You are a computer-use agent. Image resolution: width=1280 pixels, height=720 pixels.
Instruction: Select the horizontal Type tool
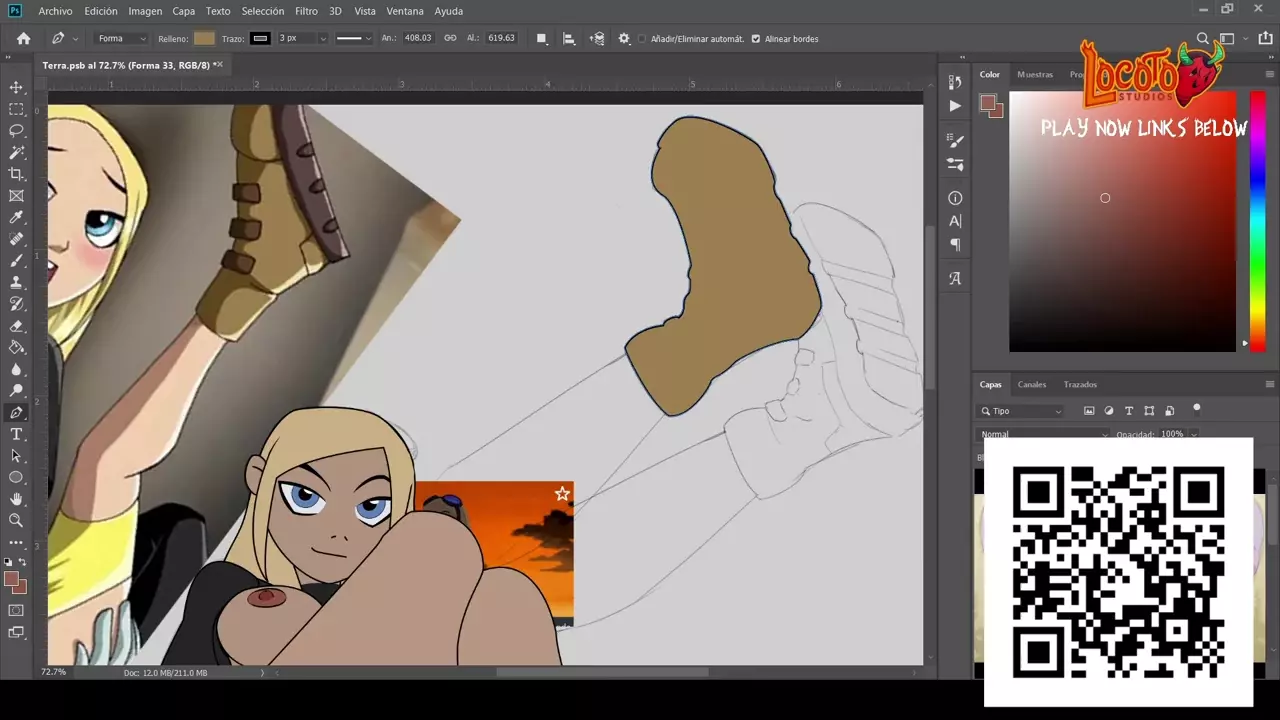point(16,434)
